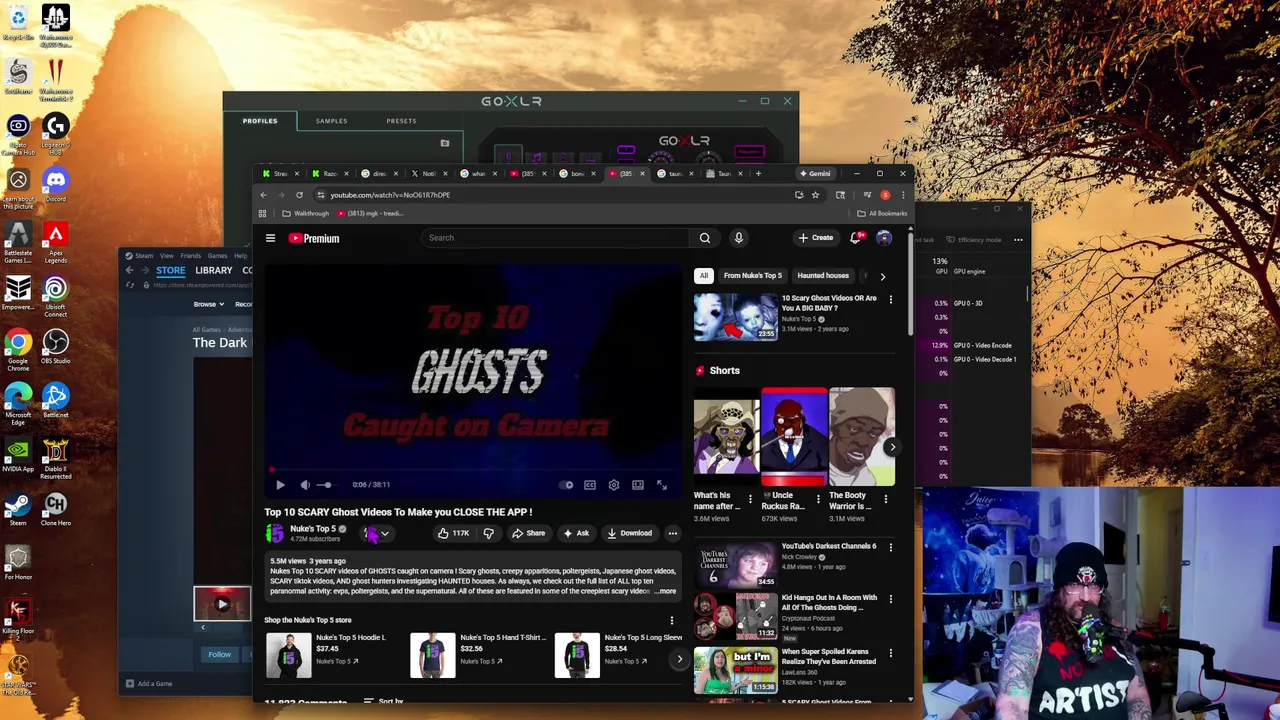Open Task Manager more options ellipsis

click(1018, 240)
